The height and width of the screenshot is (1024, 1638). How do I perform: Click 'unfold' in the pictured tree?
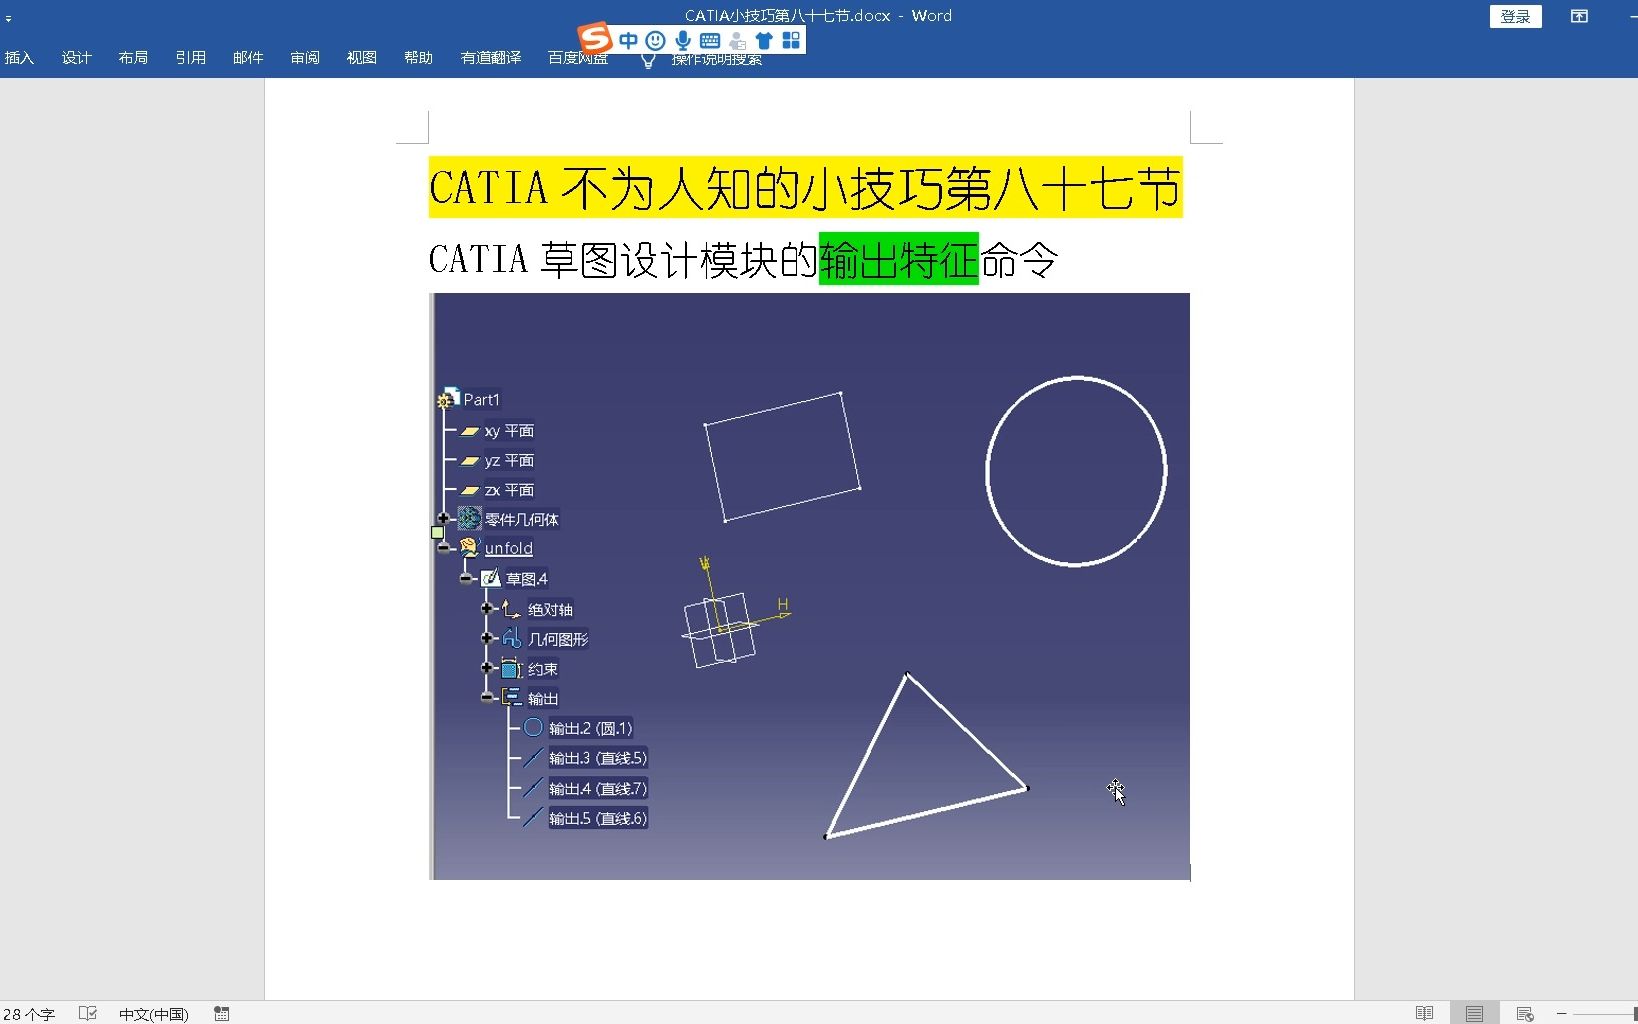point(509,548)
